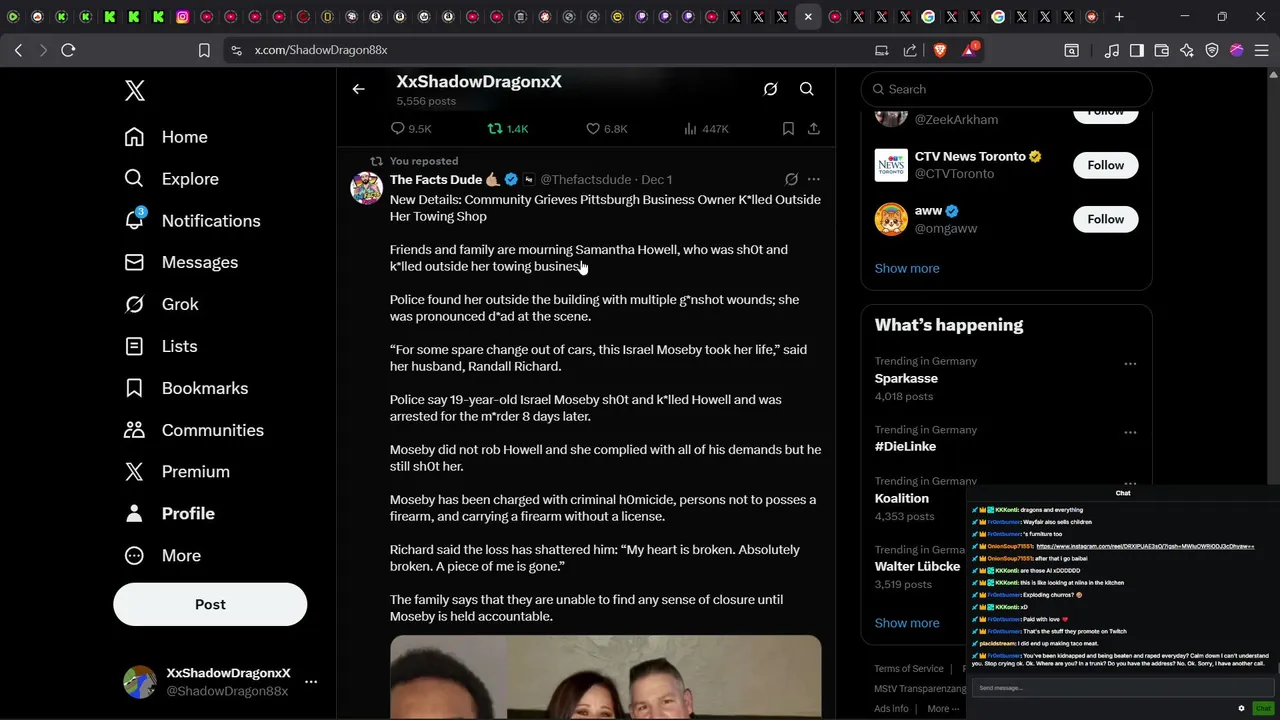Follow CTV News Toronto
Image resolution: width=1280 pixels, height=720 pixels.
(x=1106, y=165)
